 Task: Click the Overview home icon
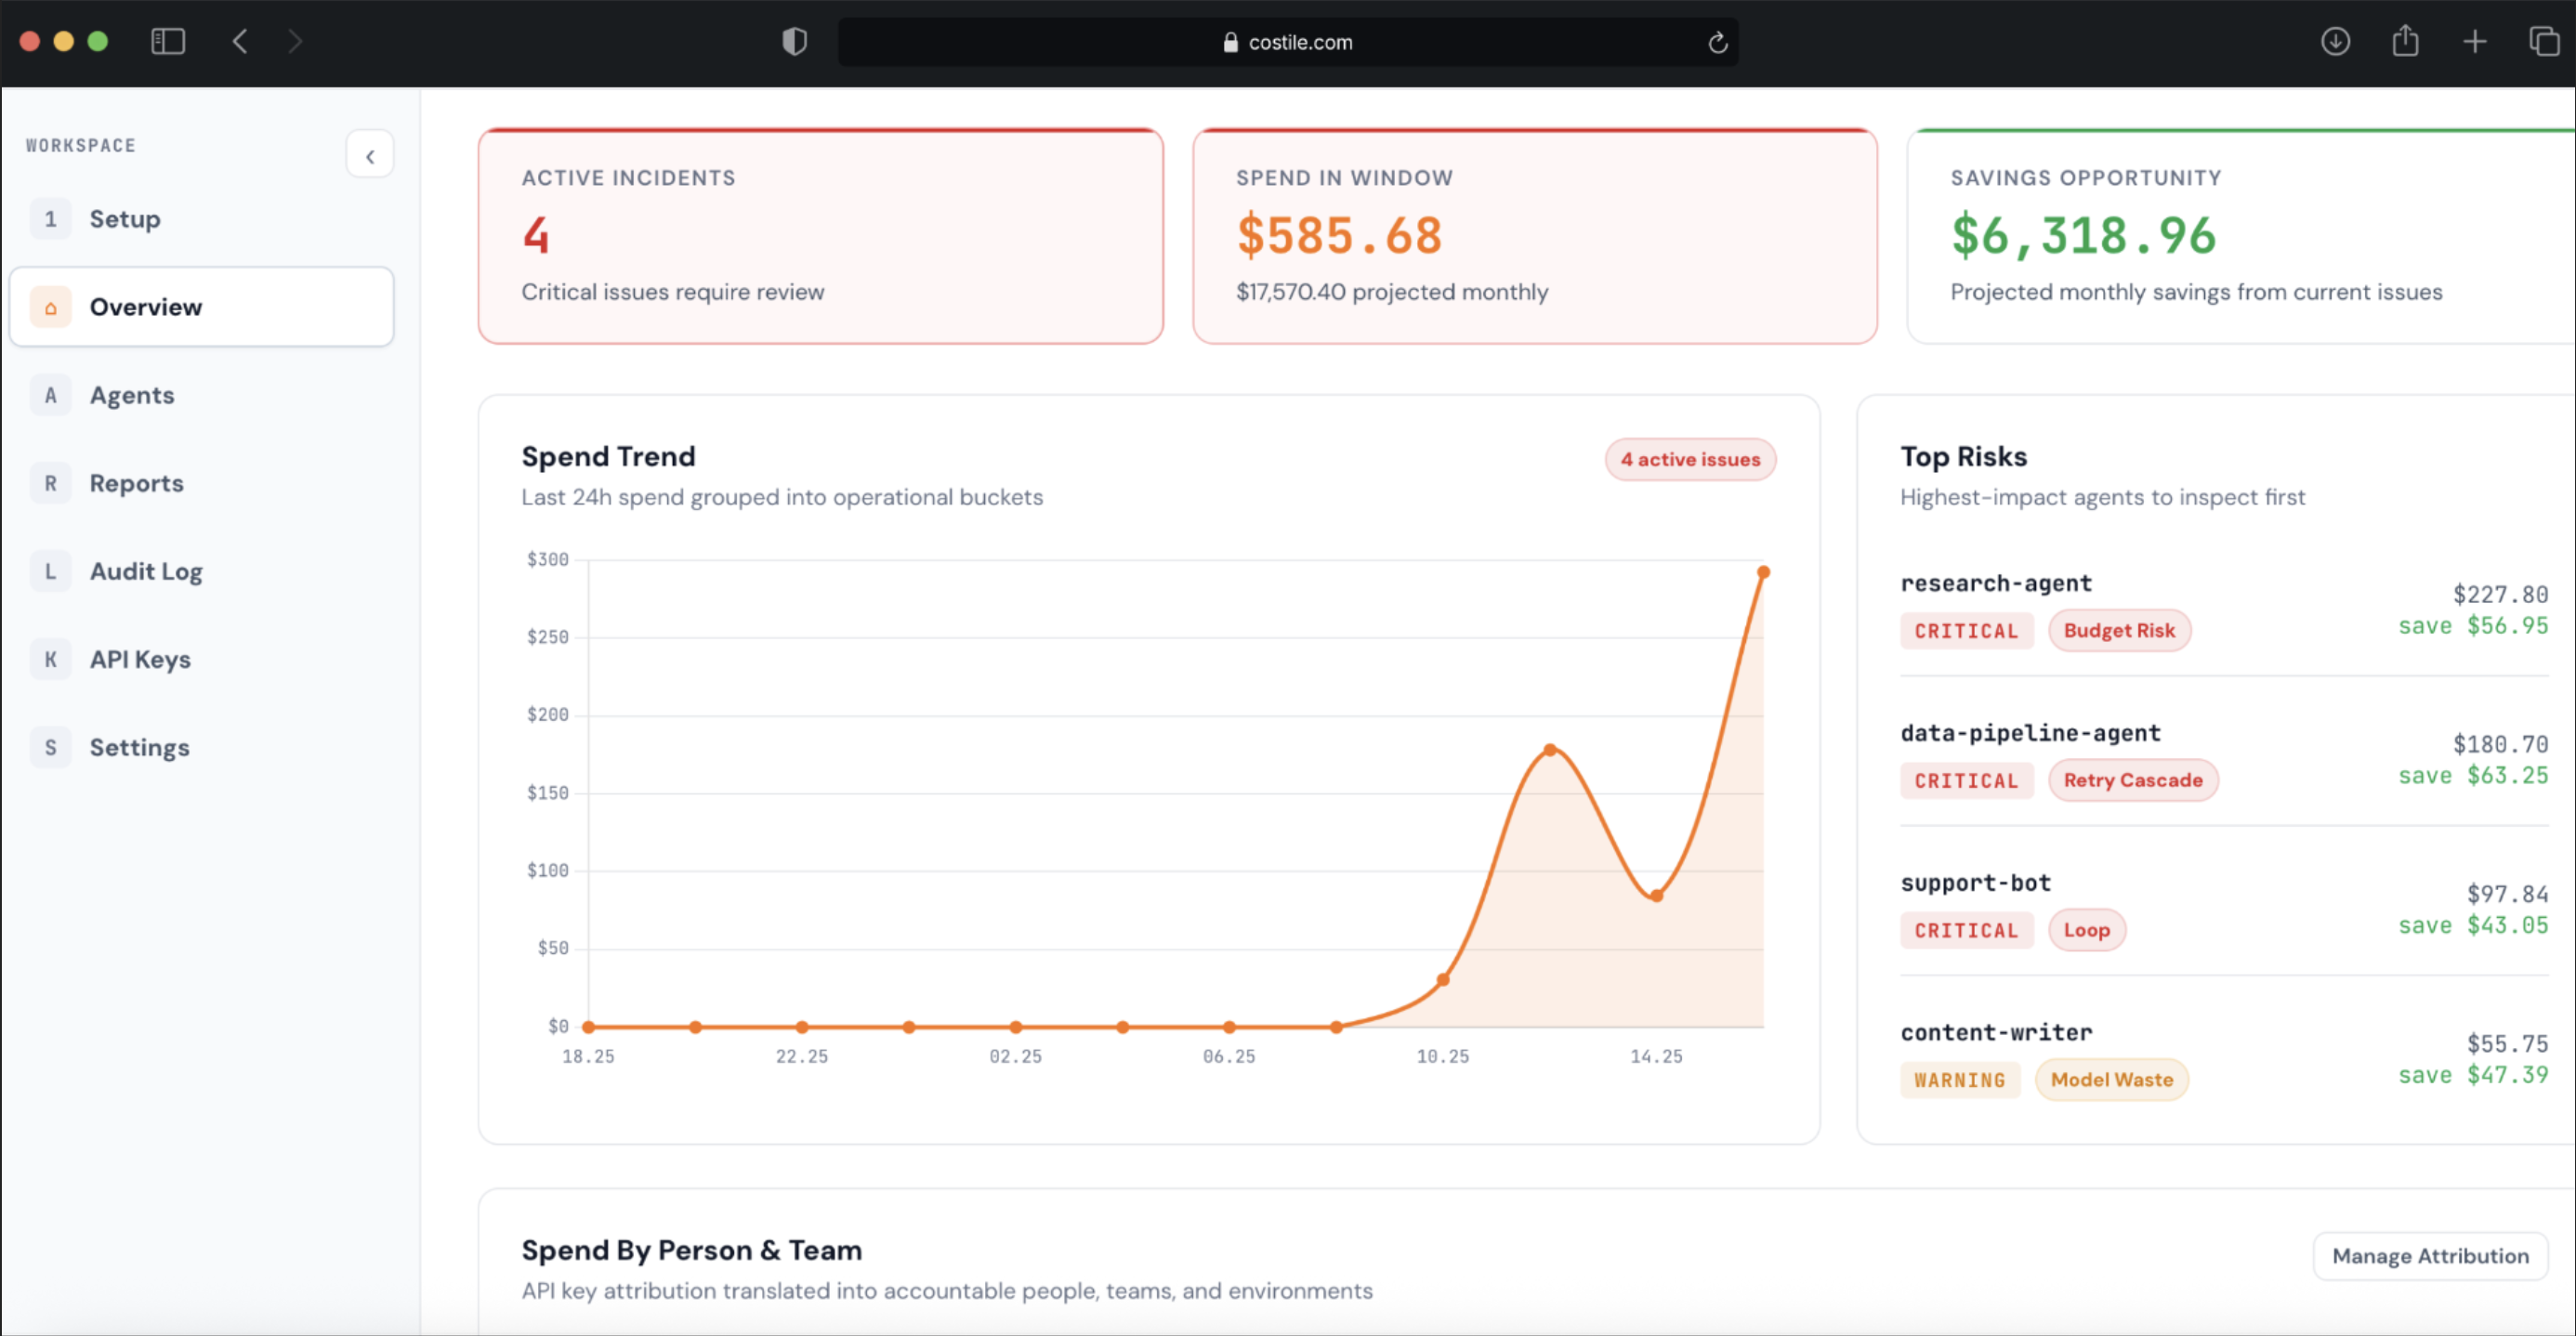50,307
